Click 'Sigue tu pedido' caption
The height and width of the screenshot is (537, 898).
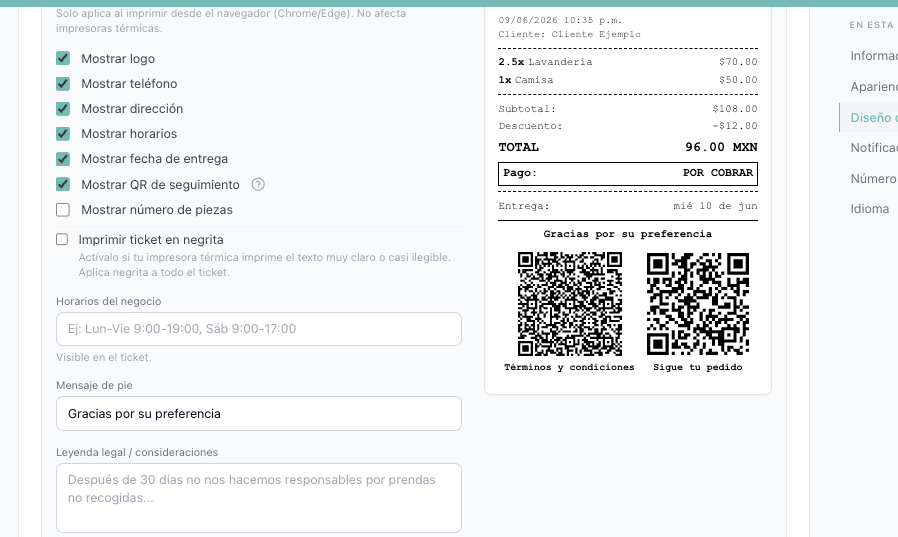[x=698, y=367]
